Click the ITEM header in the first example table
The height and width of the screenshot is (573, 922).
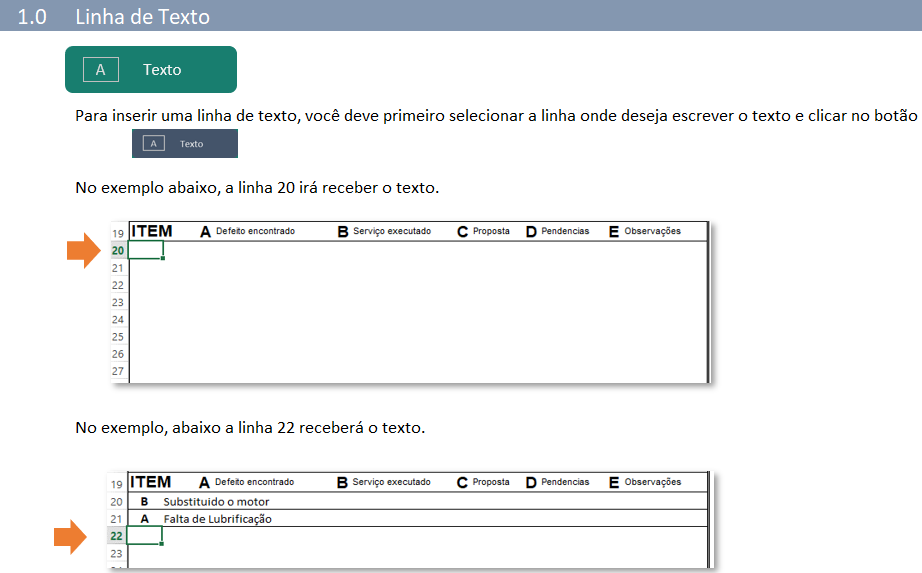point(152,231)
